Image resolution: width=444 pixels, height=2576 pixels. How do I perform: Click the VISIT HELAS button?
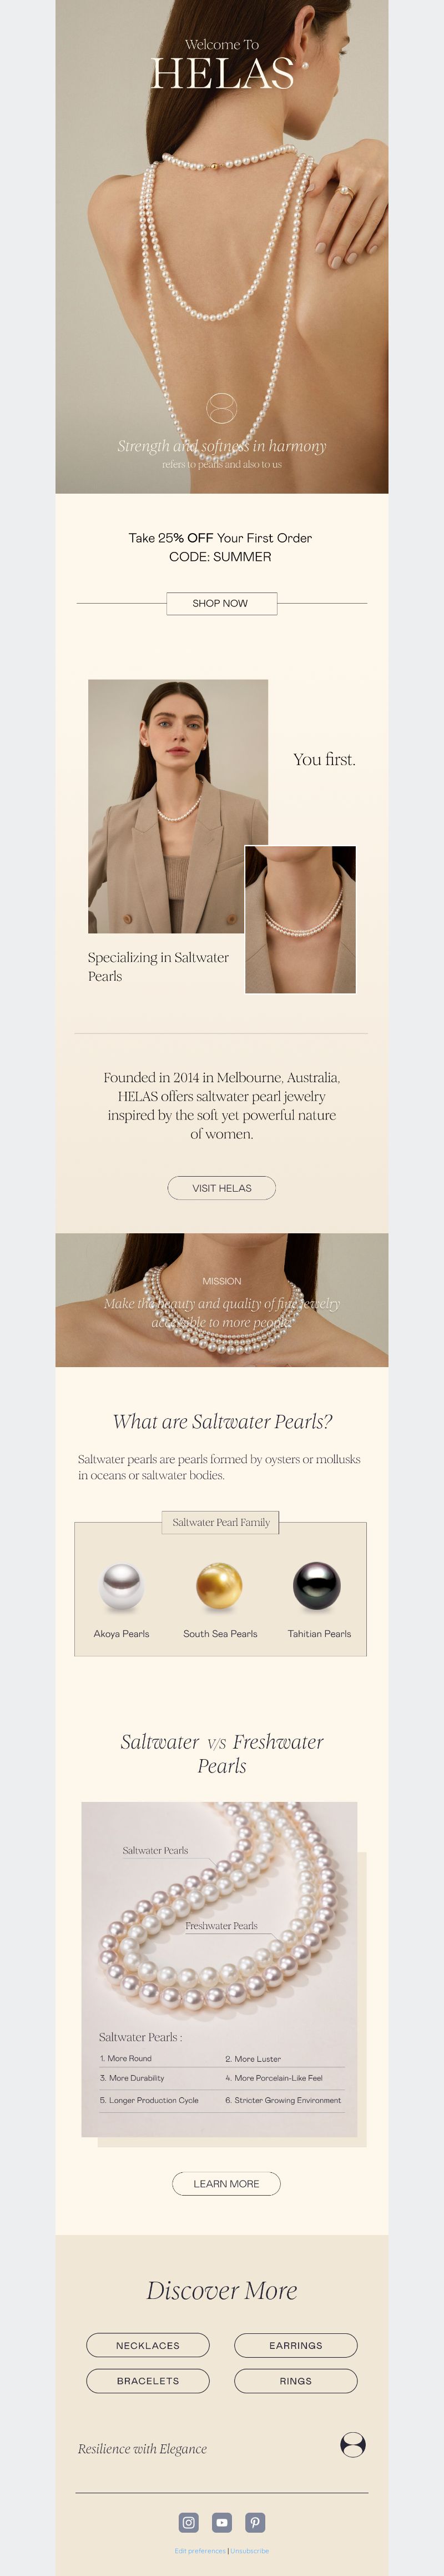221,1188
